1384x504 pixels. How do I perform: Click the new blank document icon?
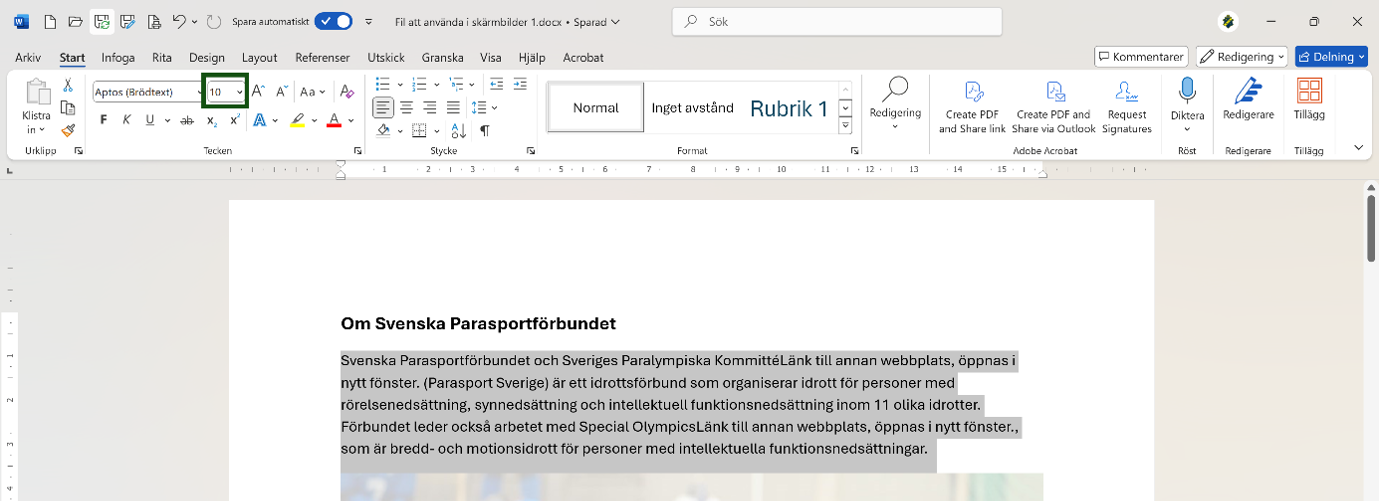[x=50, y=21]
